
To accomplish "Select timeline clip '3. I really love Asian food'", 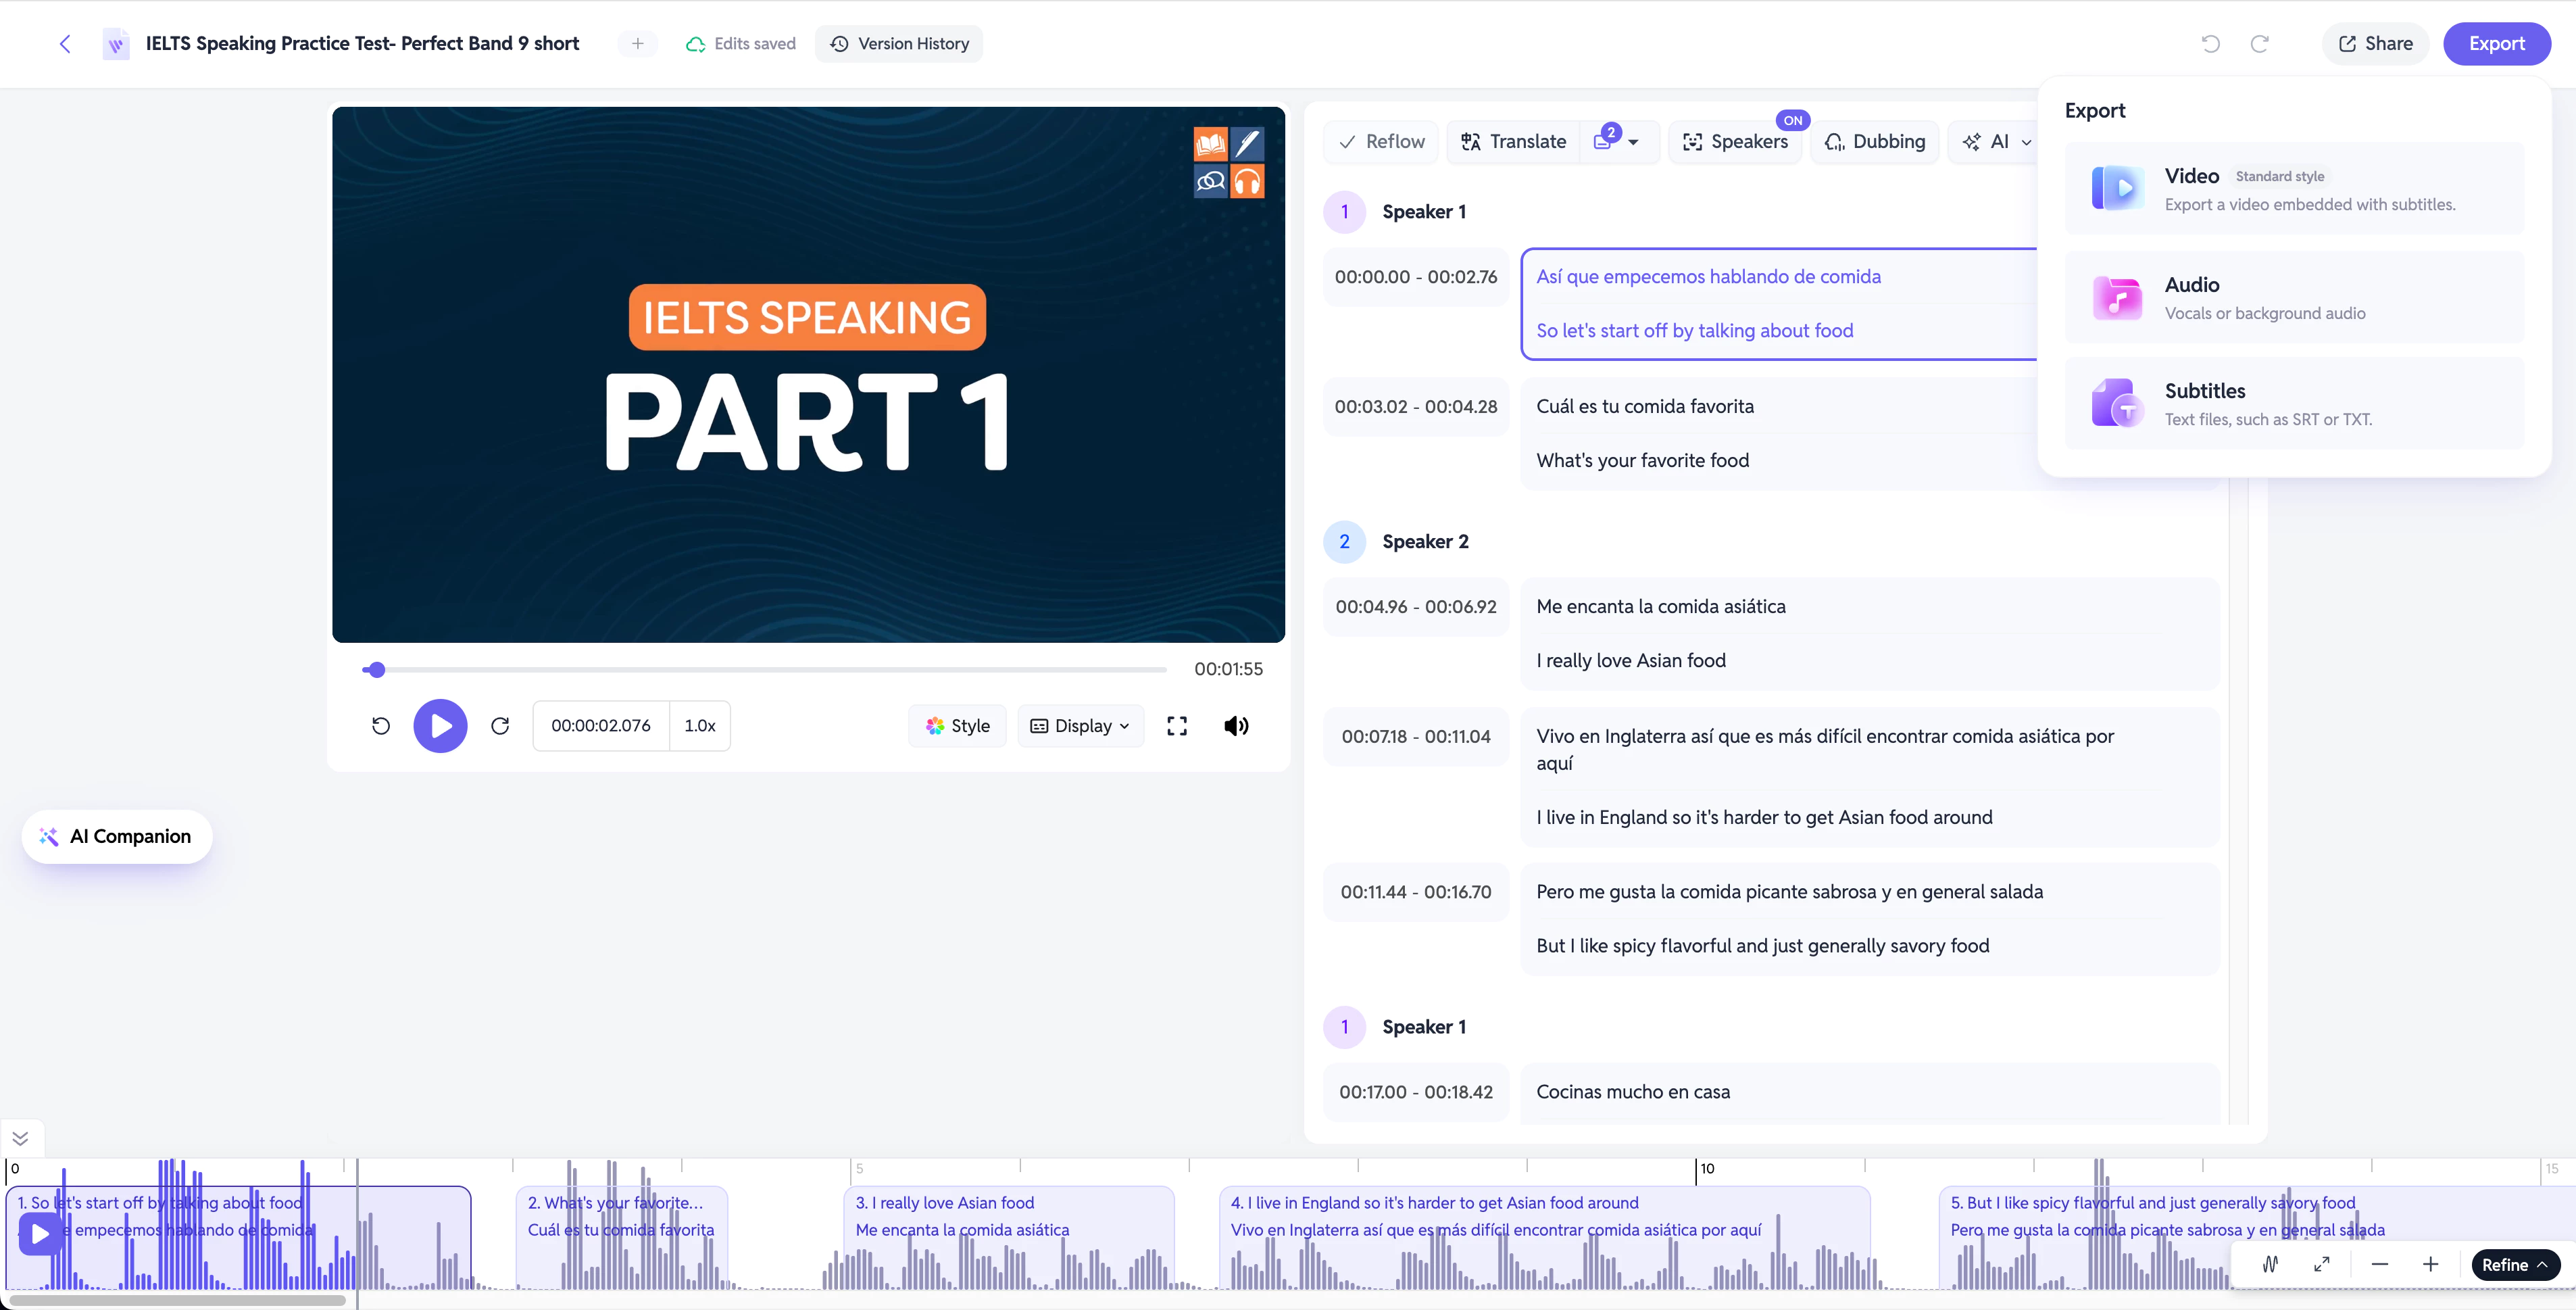I will point(1009,1236).
